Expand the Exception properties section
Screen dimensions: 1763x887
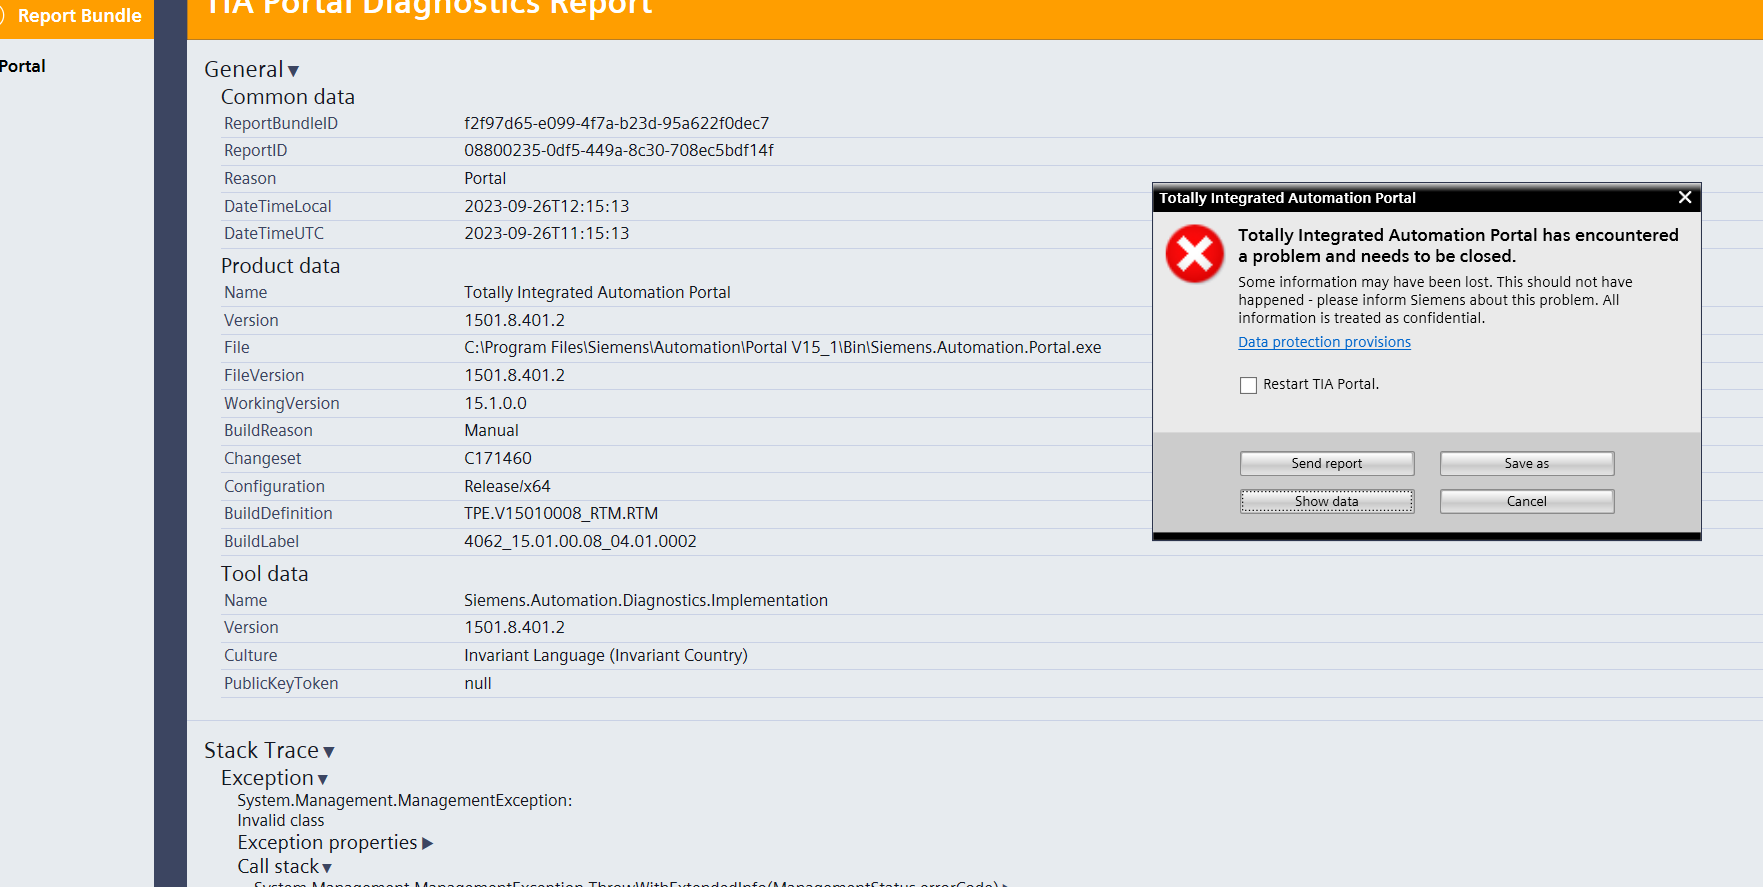[428, 843]
